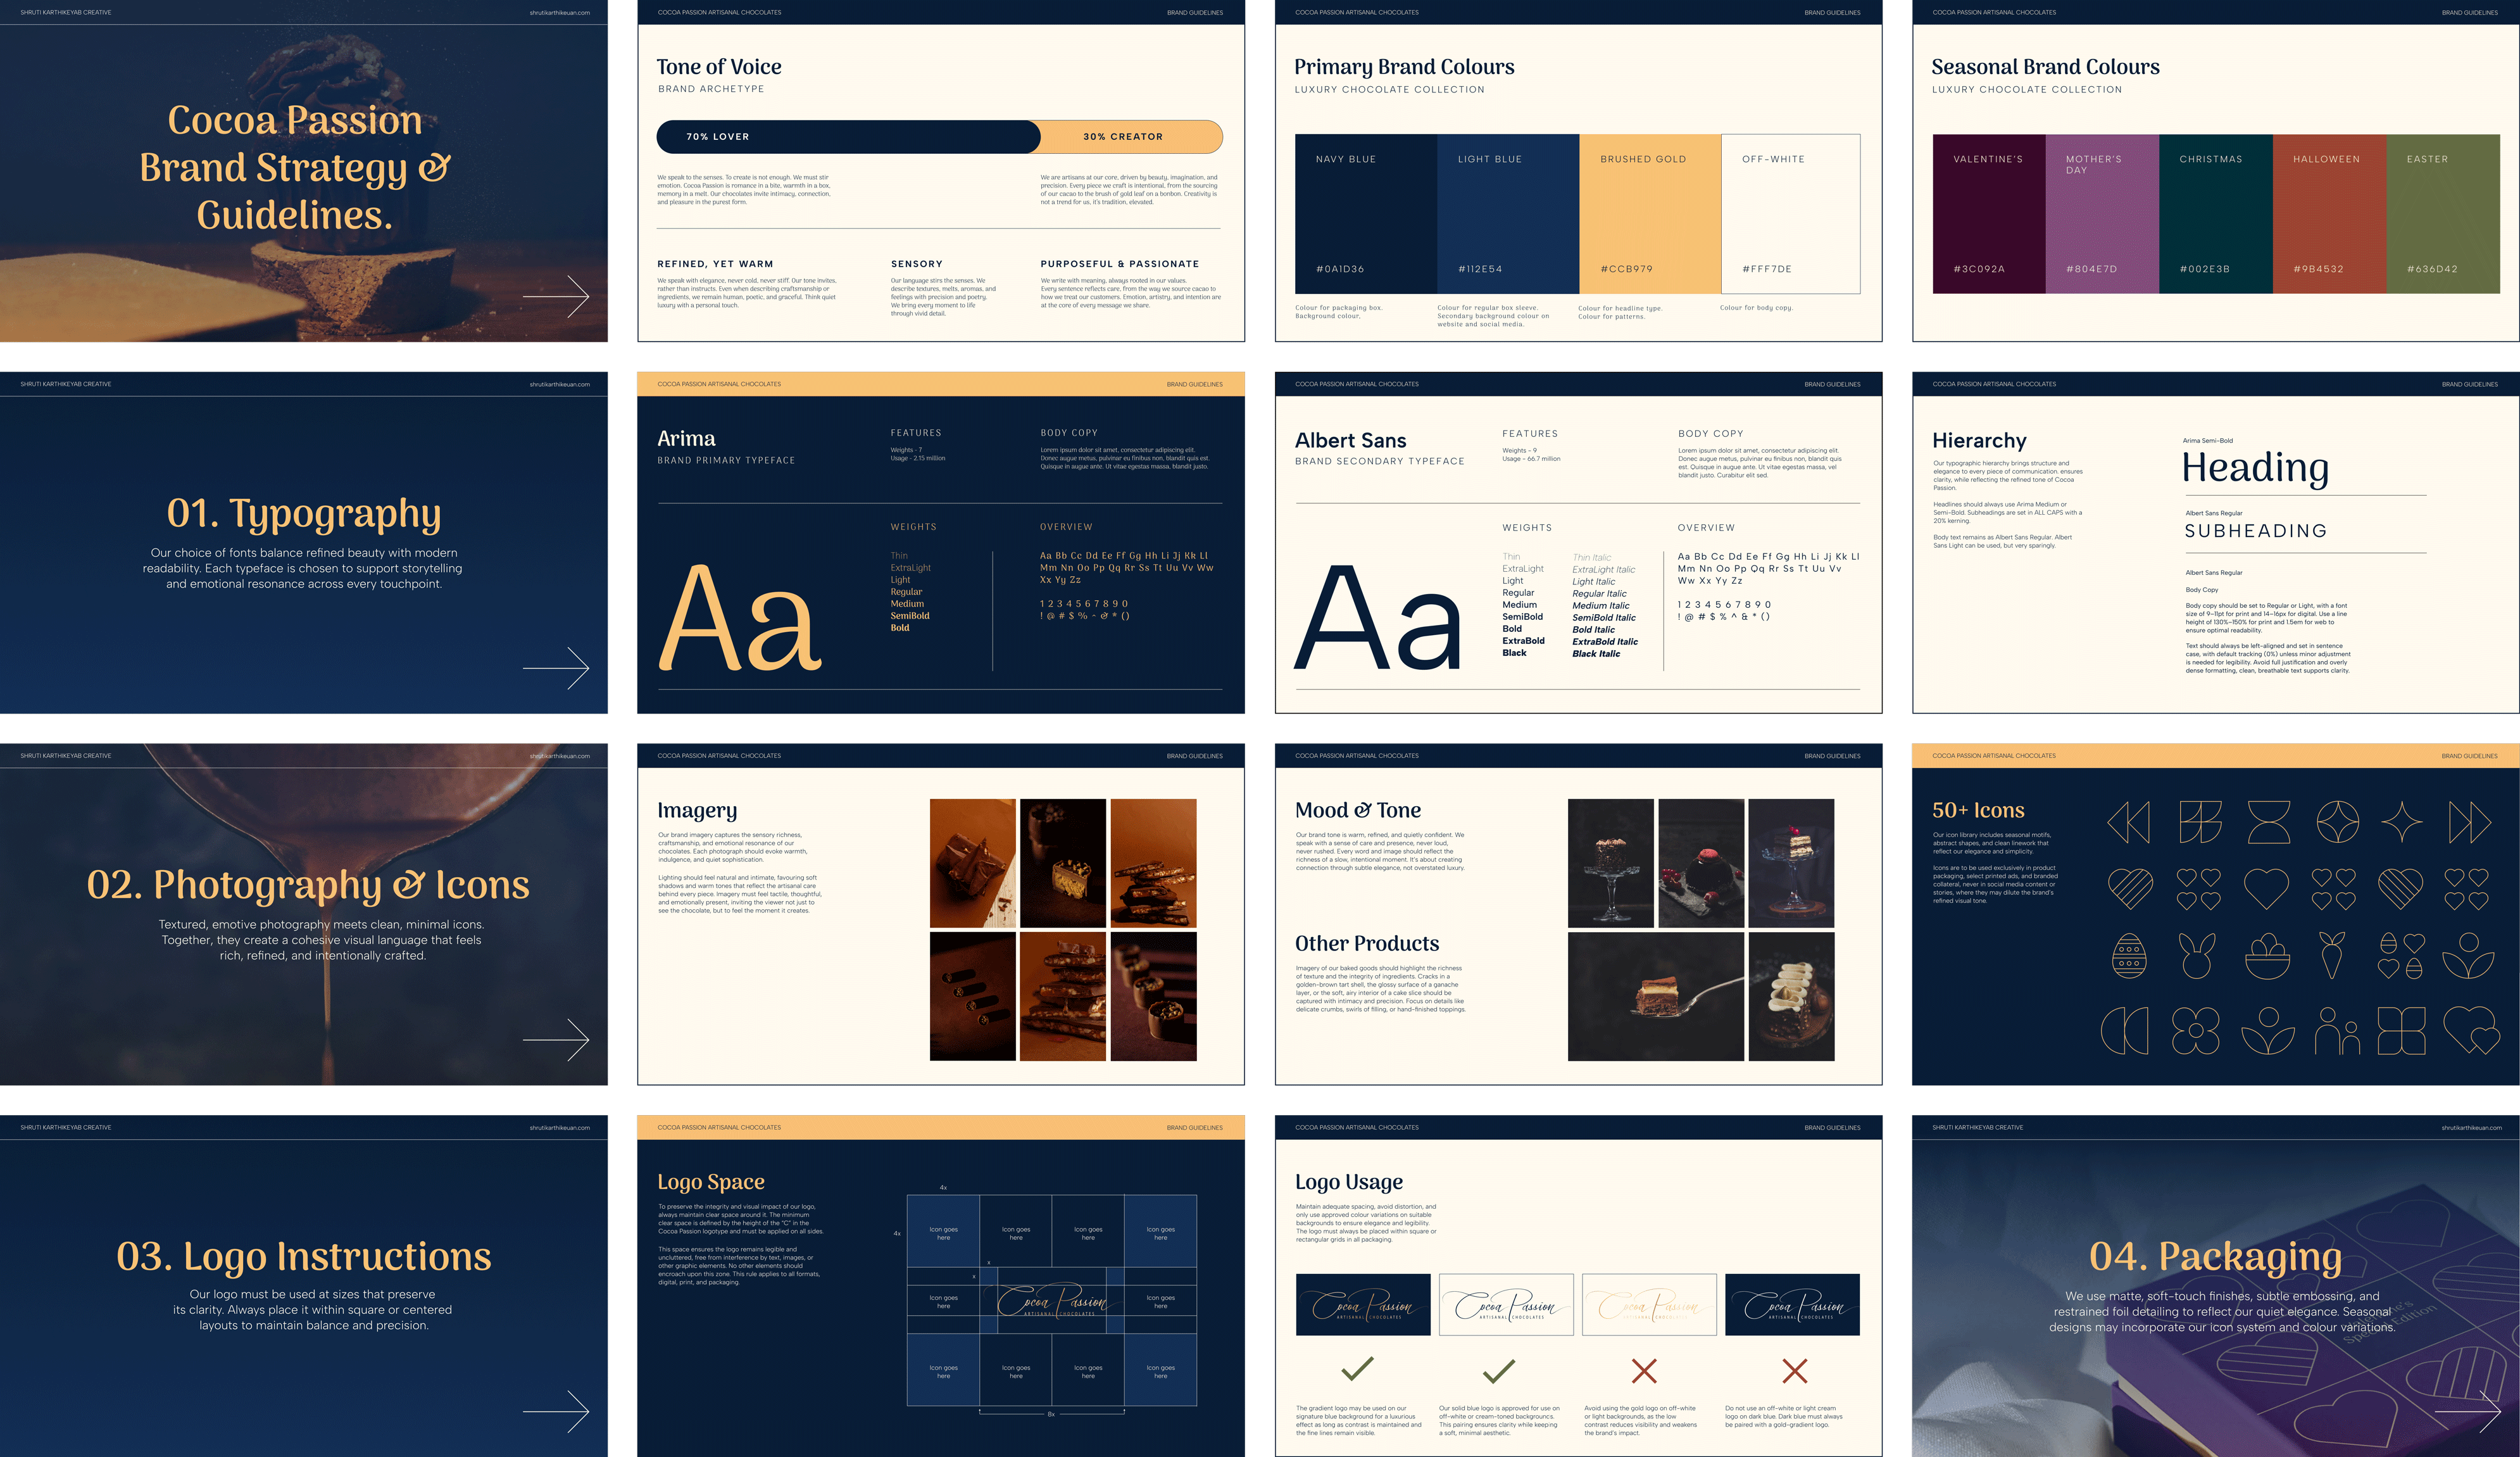Select the Brushed Gold #CCB979 swatch
Image resolution: width=2520 pixels, height=1457 pixels.
click(1649, 214)
